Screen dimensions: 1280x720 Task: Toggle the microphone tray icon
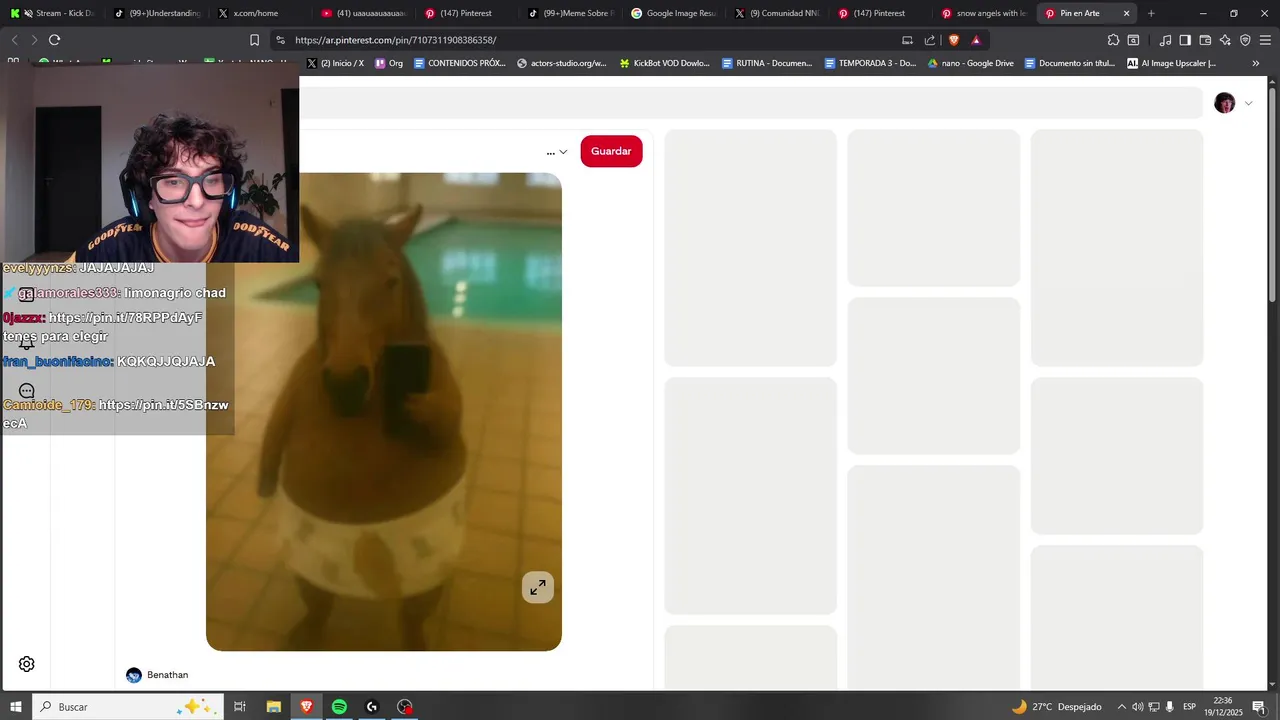coord(1169,707)
